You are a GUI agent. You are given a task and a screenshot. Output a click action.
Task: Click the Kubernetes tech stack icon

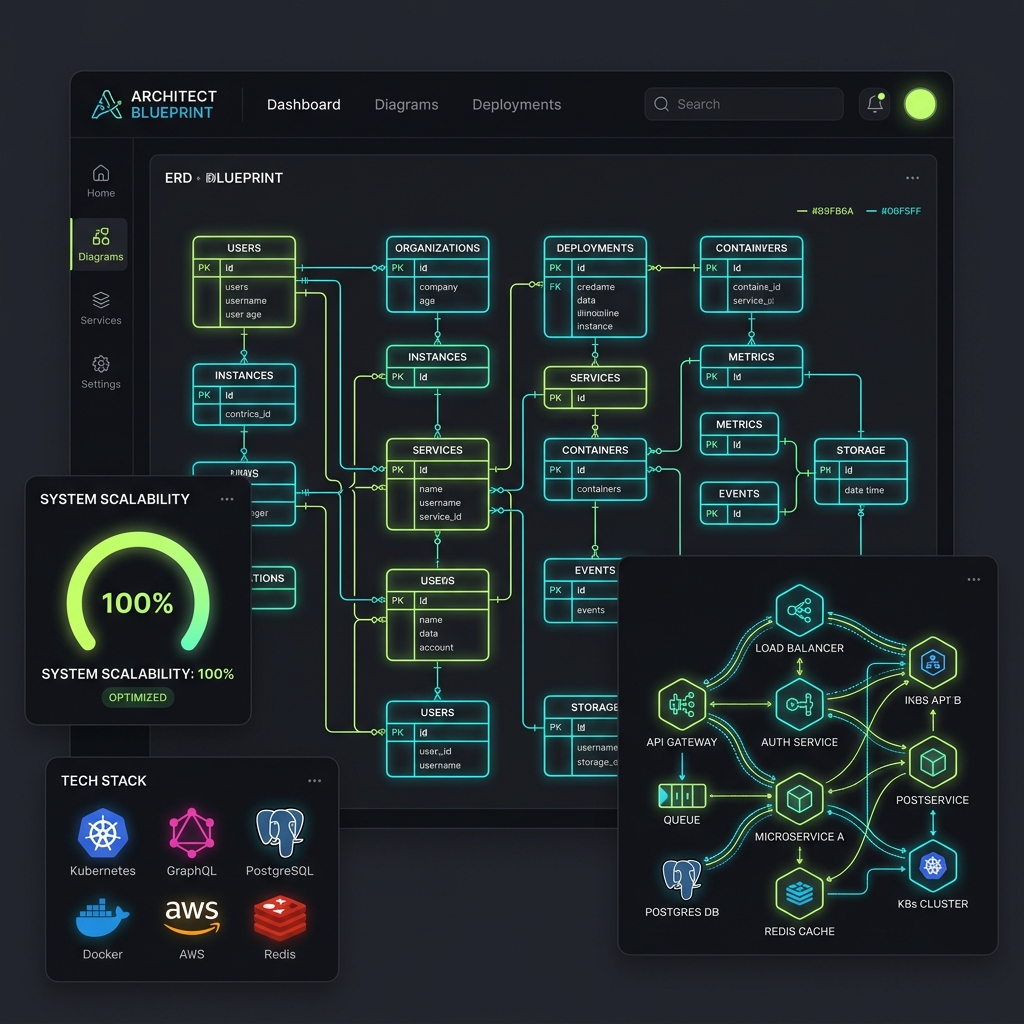click(x=103, y=833)
